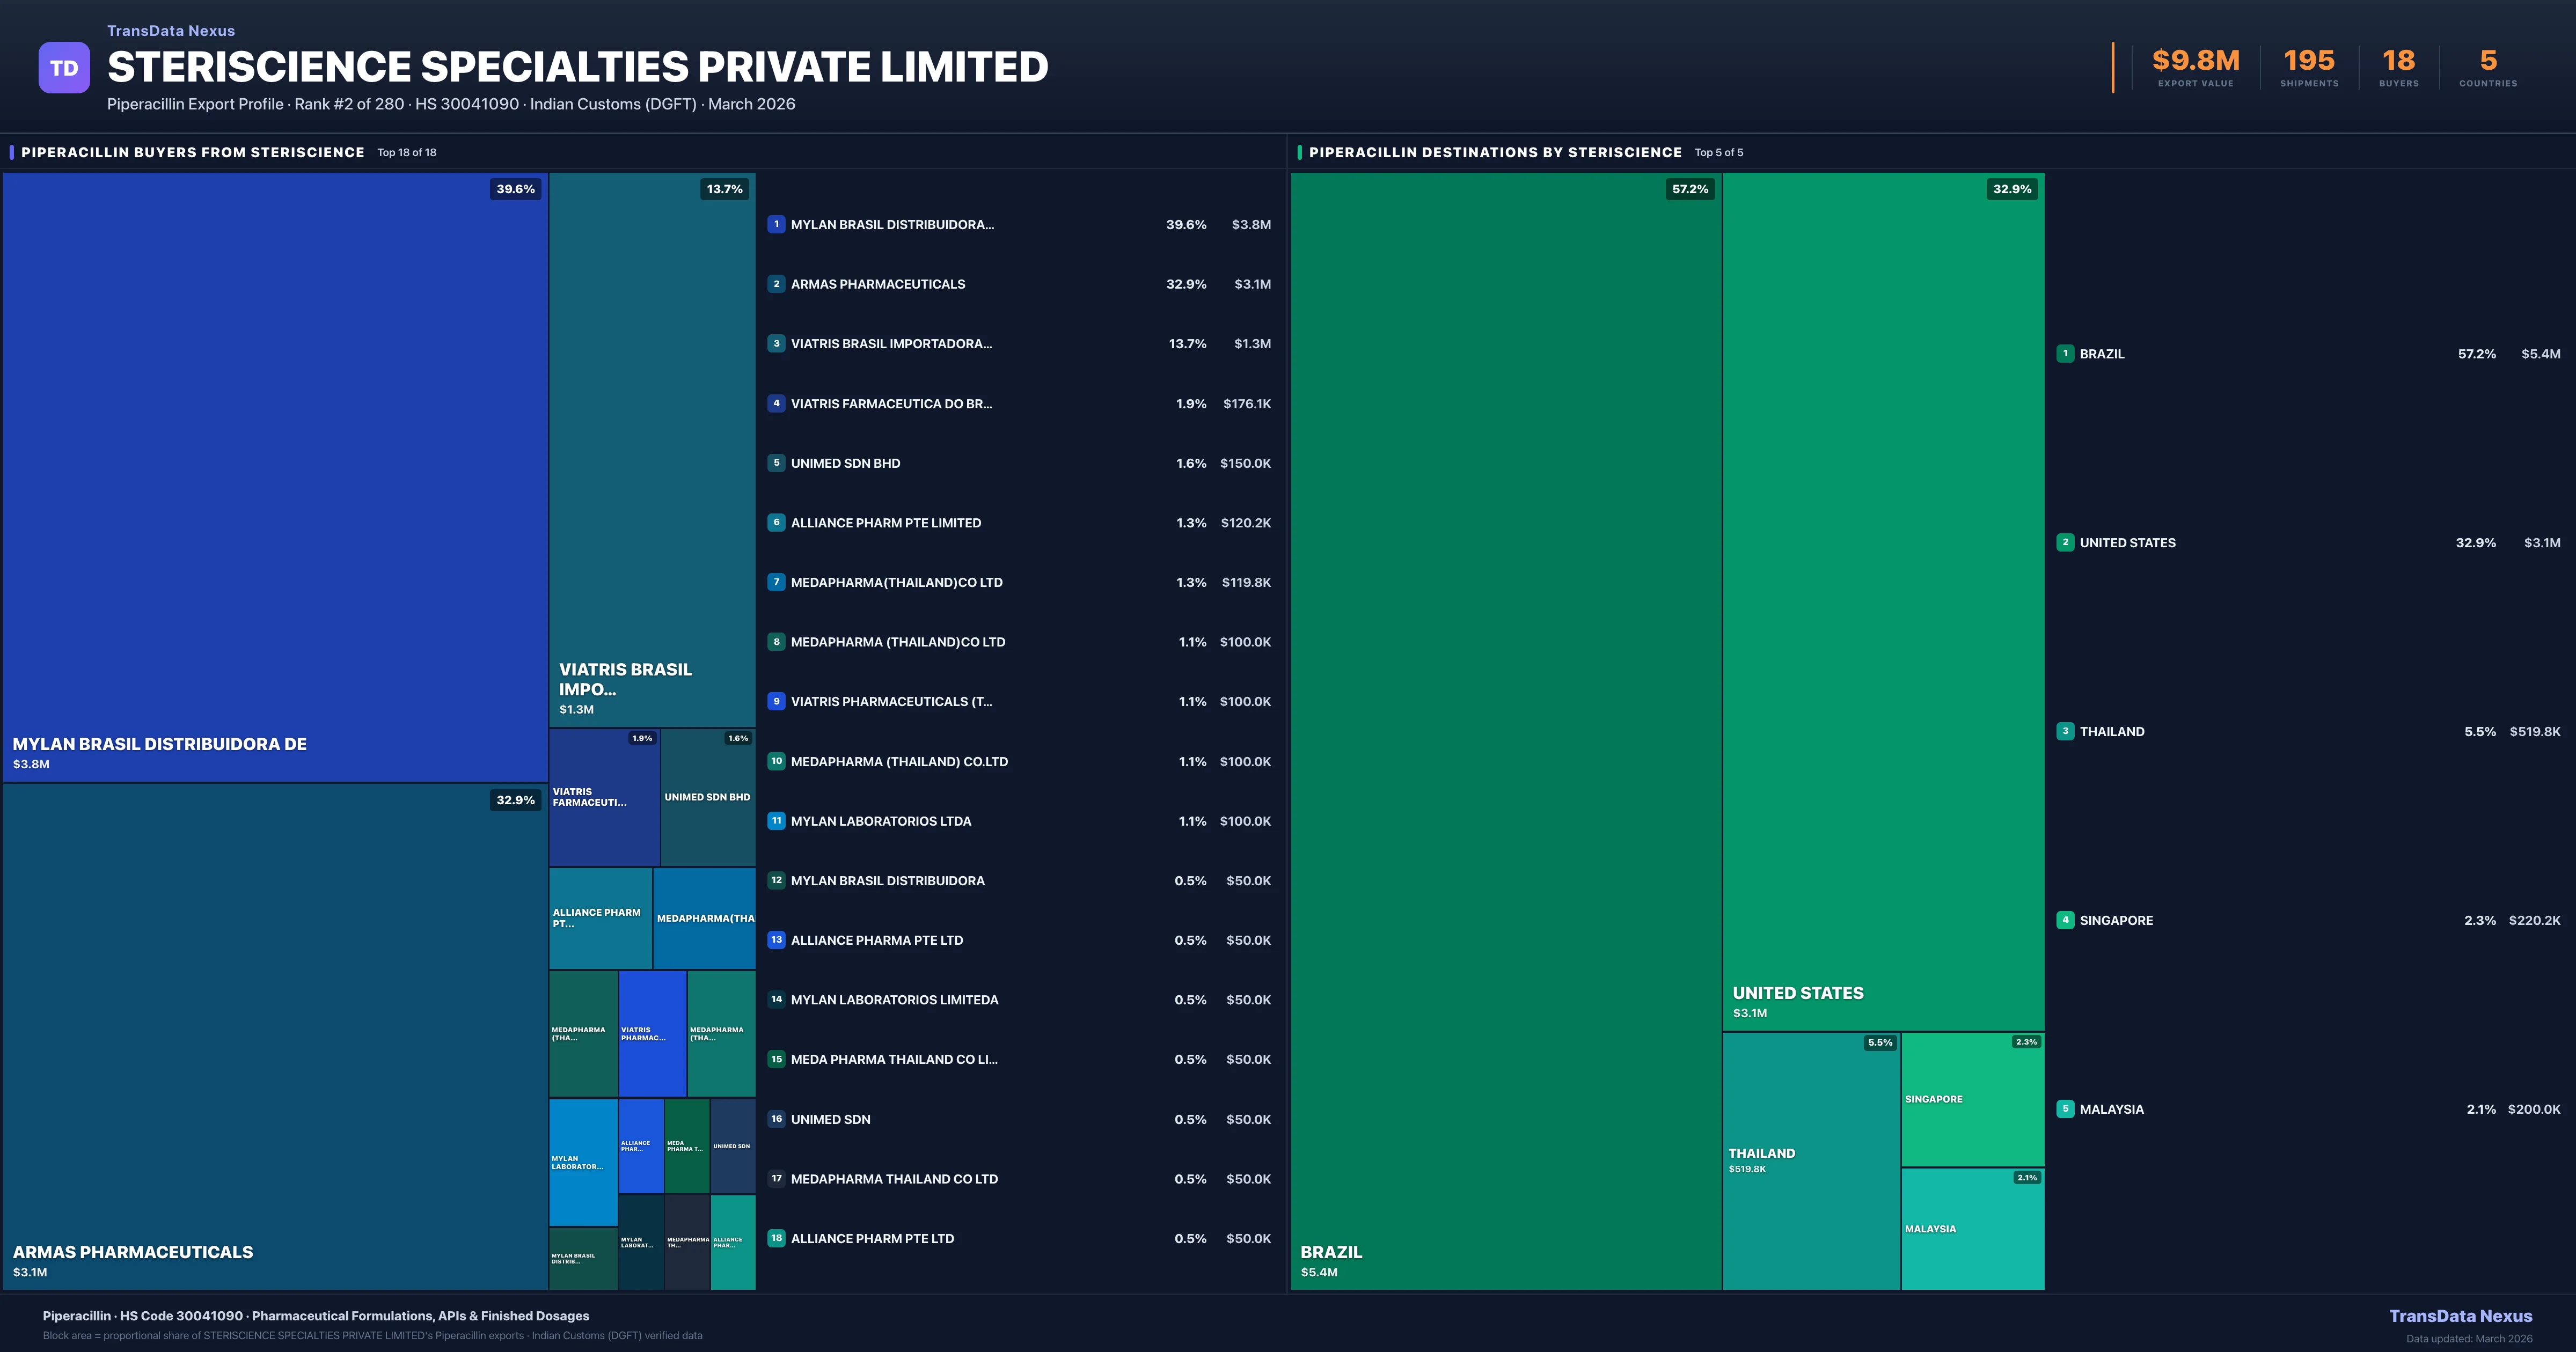This screenshot has height=1352, width=2576.
Task: Select the Mylan Brasil Distribuidora treemap block
Action: (275, 476)
